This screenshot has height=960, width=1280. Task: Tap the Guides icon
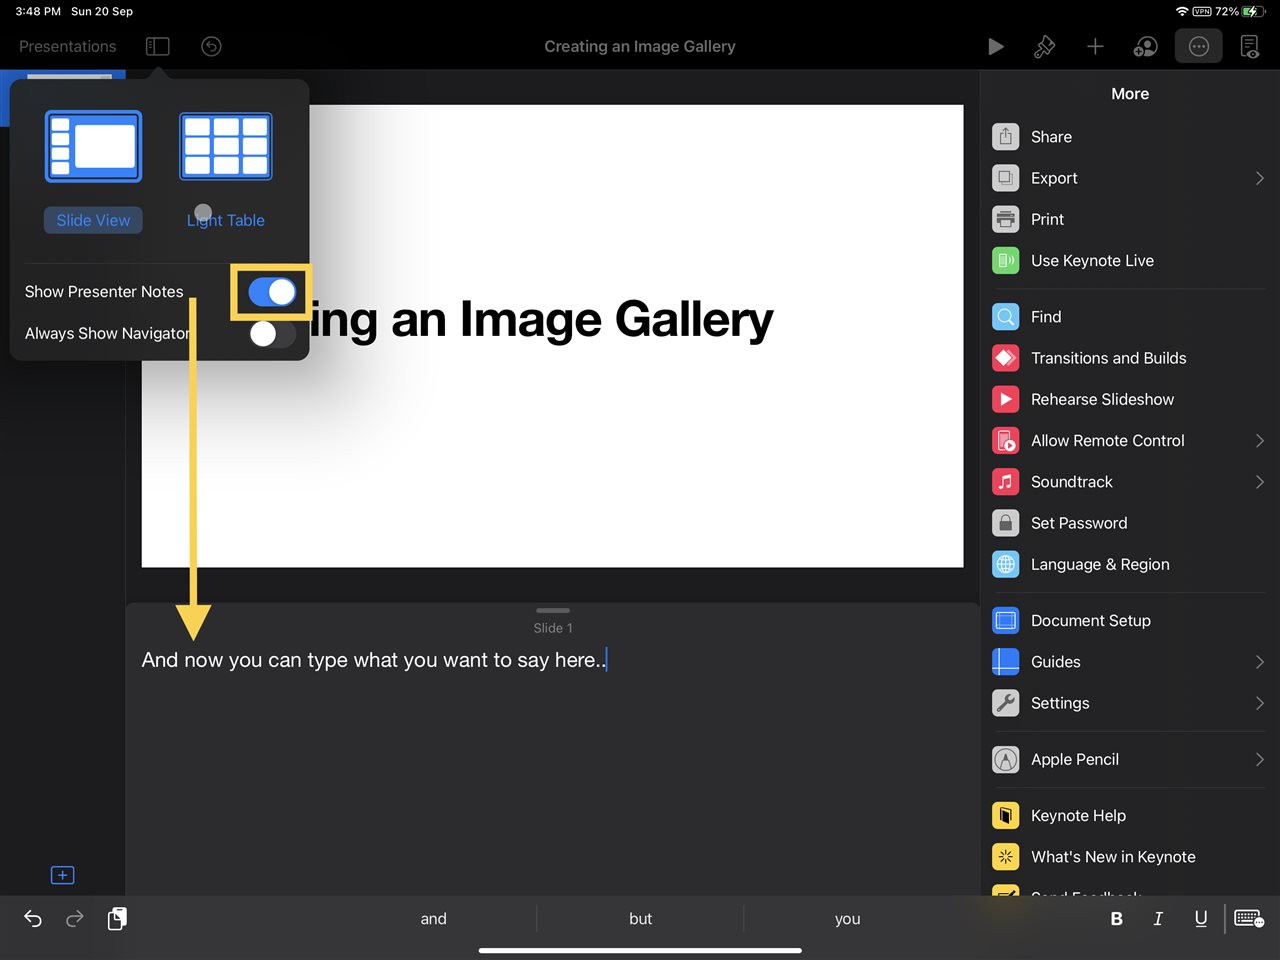[1006, 662]
